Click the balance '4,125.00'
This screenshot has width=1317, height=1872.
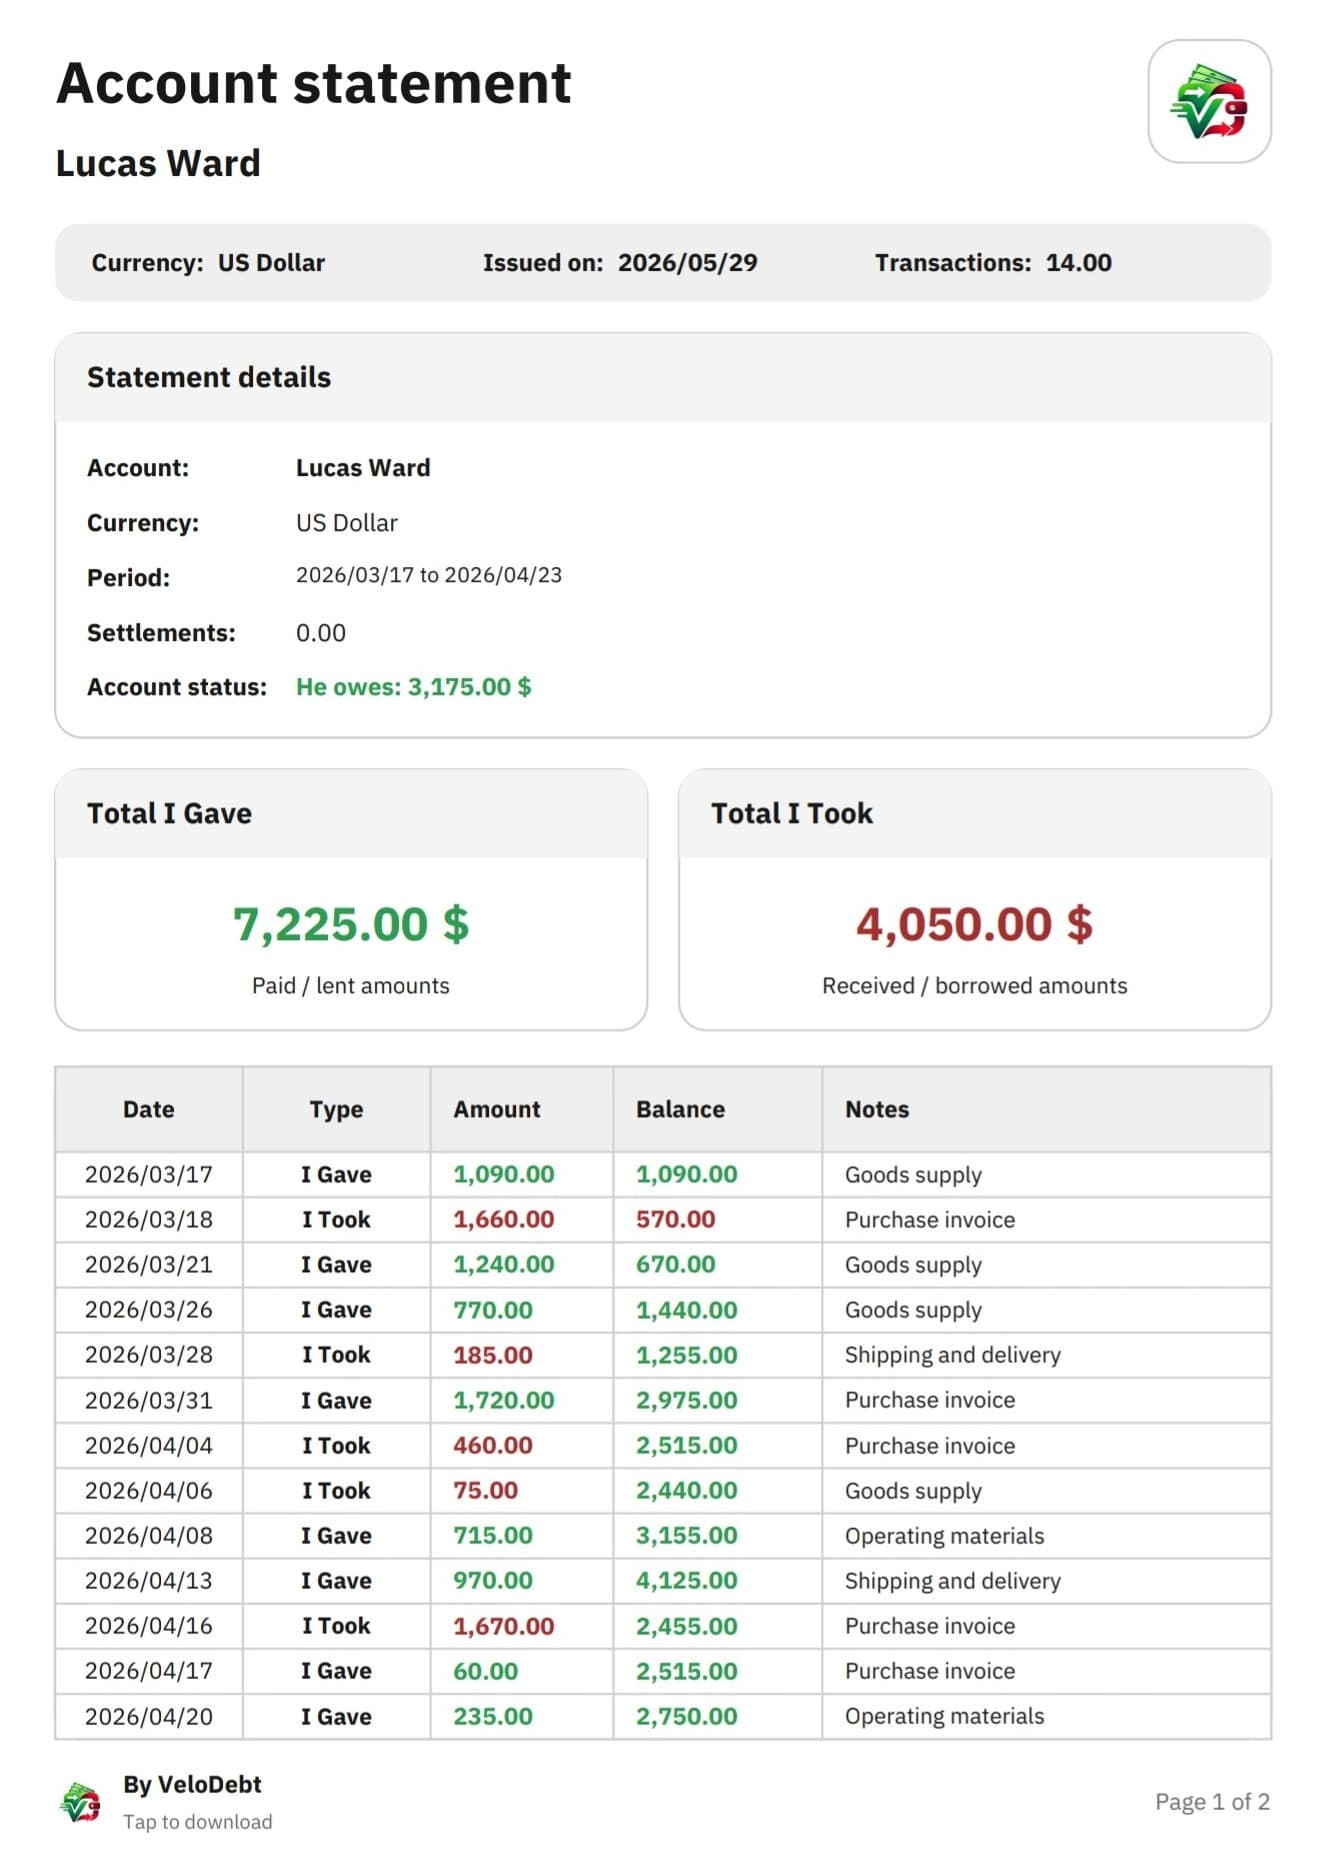pyautogui.click(x=687, y=1581)
